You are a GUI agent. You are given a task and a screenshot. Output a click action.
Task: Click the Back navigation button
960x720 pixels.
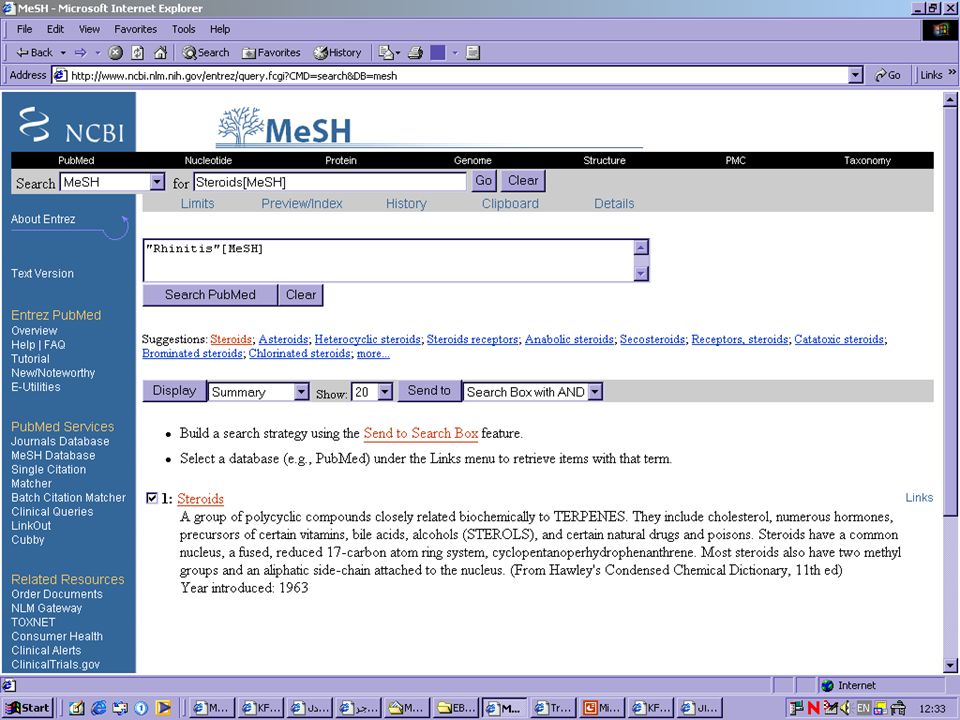click(34, 53)
